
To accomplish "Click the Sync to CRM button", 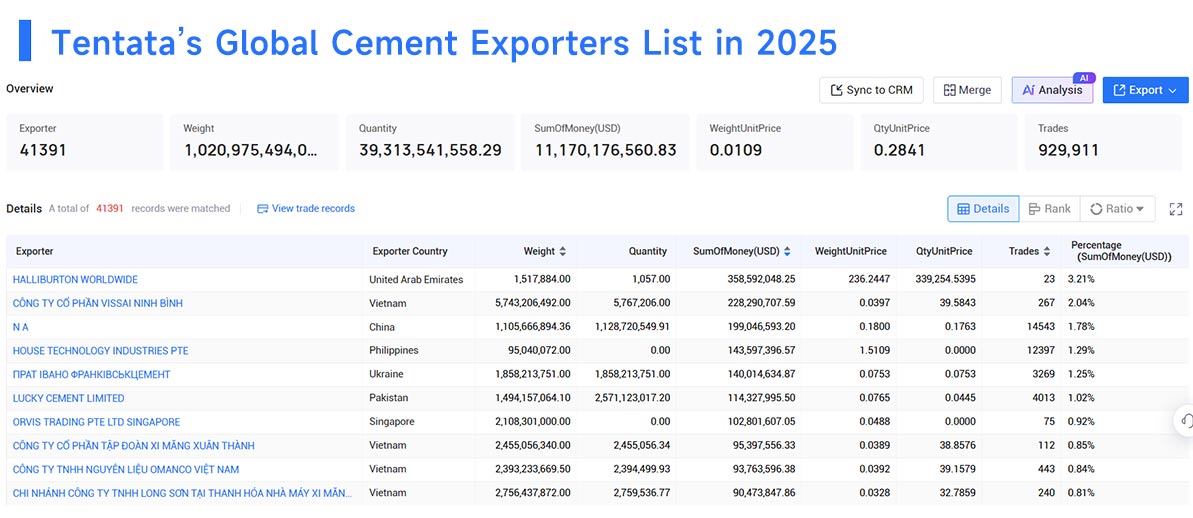I will coord(871,90).
